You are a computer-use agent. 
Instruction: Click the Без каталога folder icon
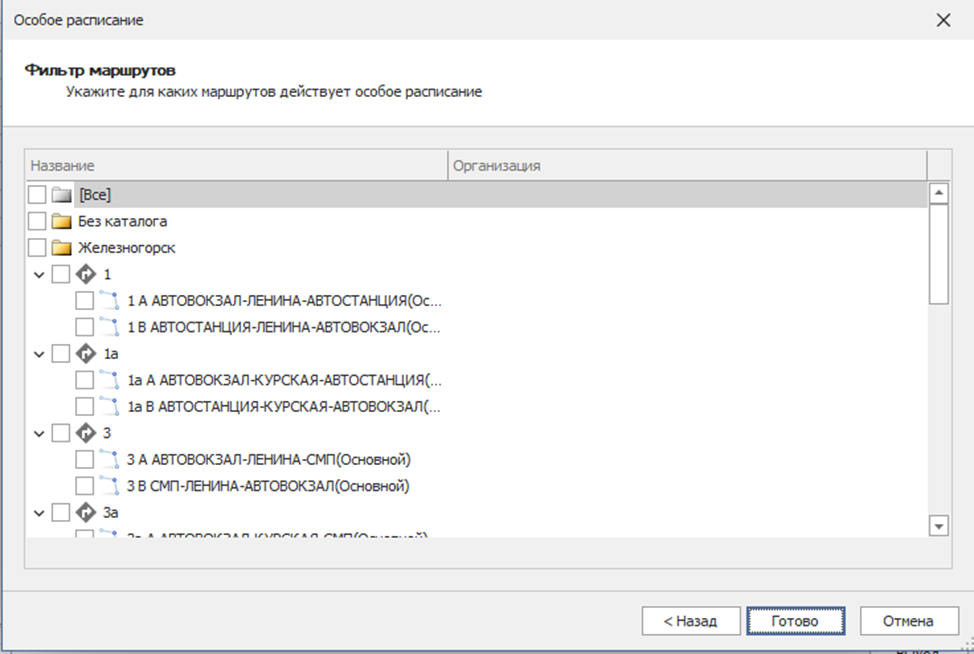(x=62, y=221)
